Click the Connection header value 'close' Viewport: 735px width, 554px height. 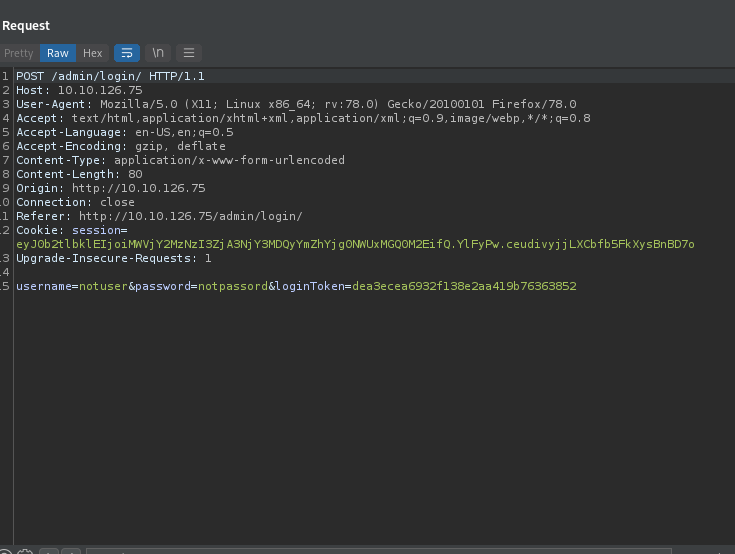117,202
